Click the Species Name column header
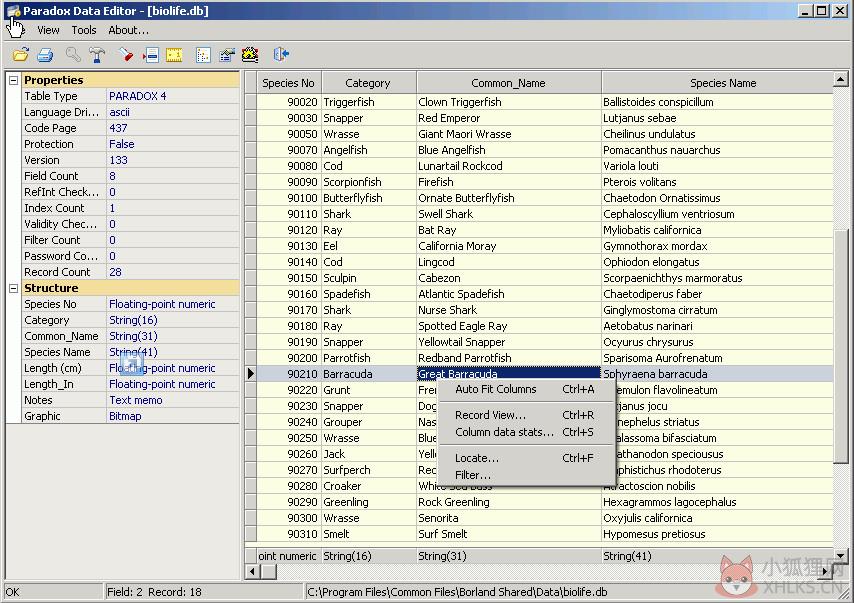The image size is (854, 603). 717,83
